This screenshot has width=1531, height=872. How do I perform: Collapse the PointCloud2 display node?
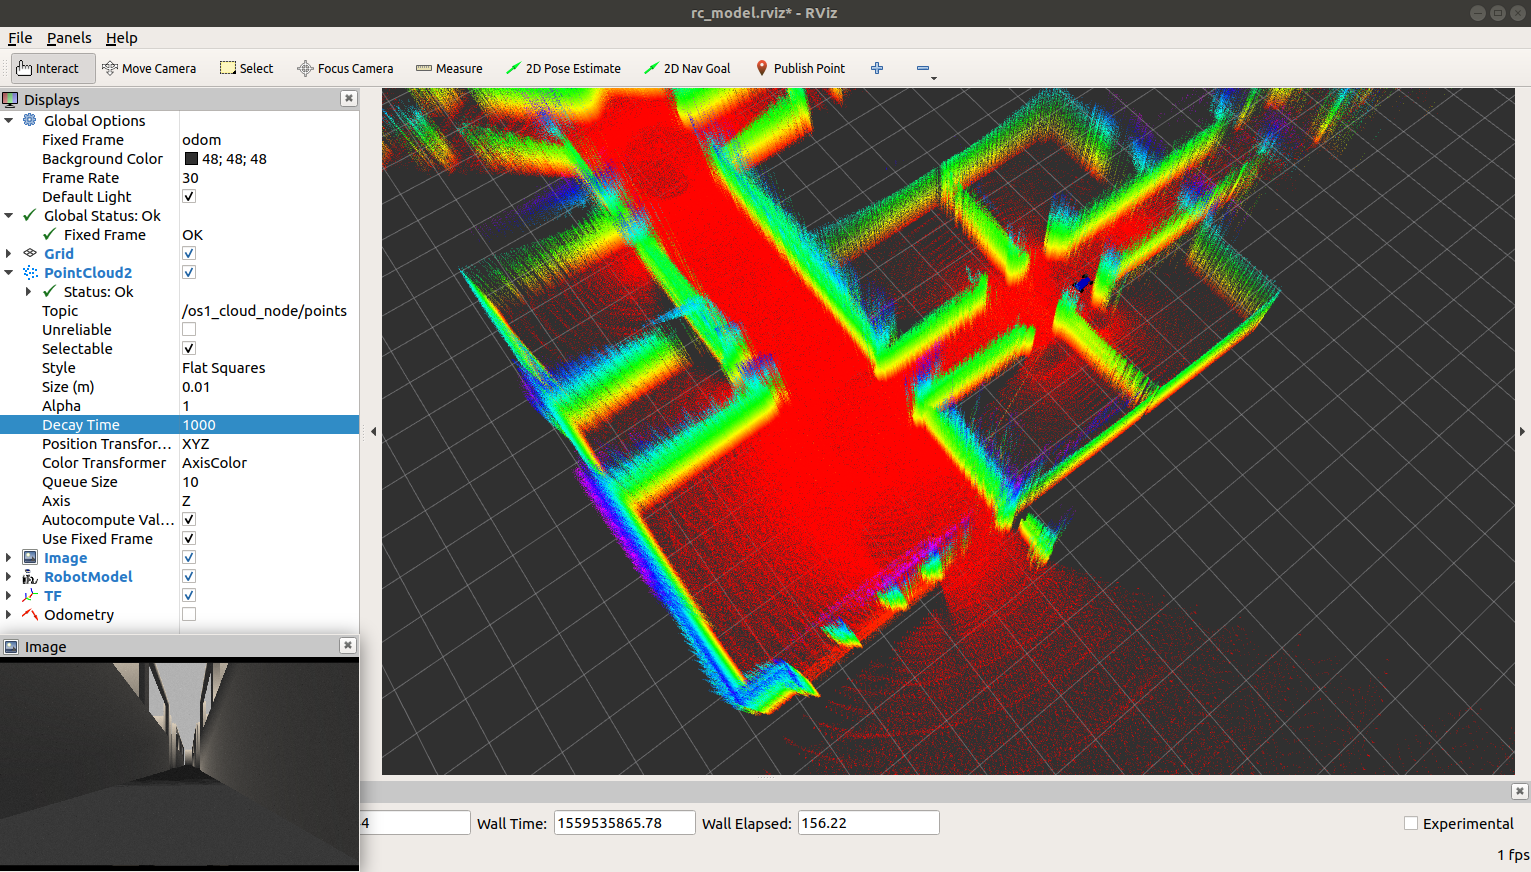pyautogui.click(x=9, y=272)
